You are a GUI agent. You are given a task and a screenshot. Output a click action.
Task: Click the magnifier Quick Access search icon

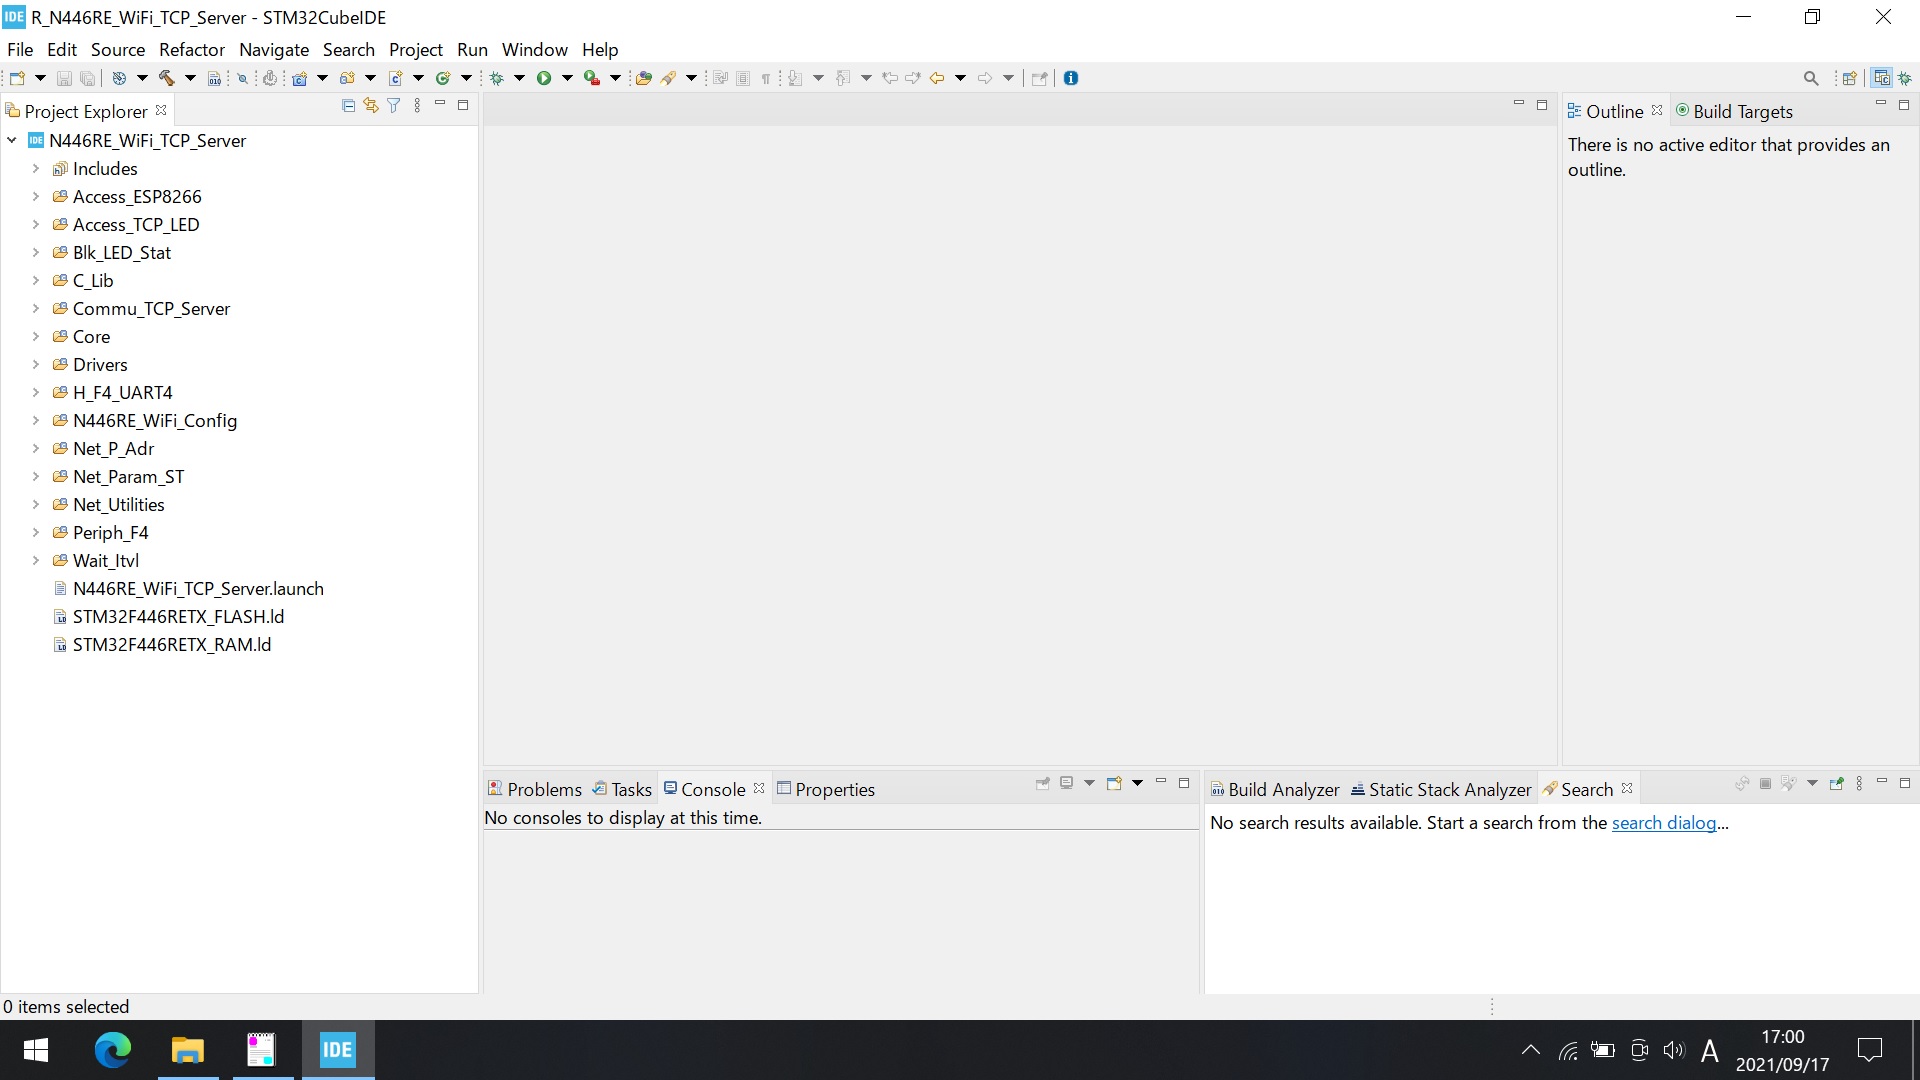point(1811,78)
